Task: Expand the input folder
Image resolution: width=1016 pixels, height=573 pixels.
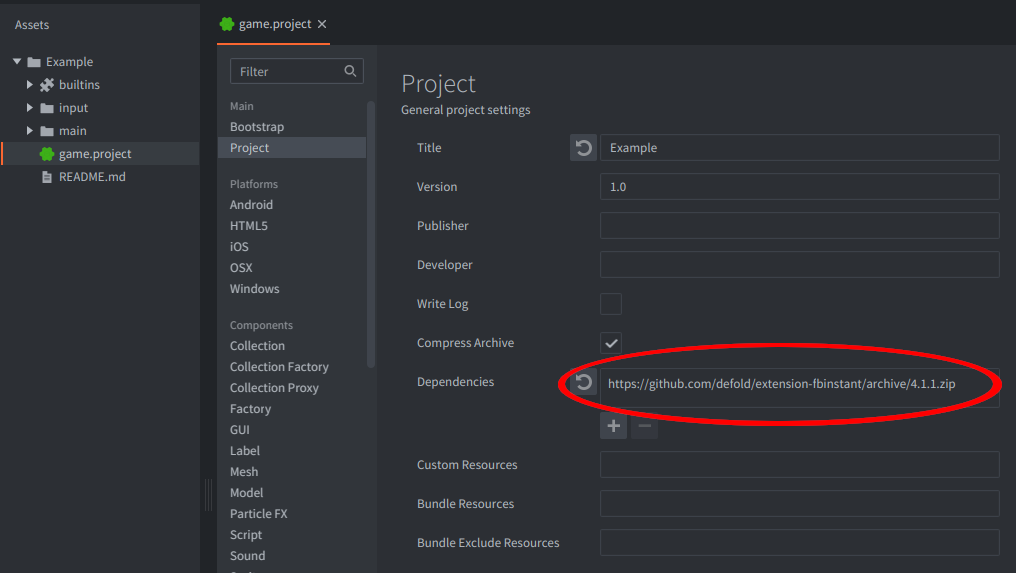Action: click(x=30, y=108)
